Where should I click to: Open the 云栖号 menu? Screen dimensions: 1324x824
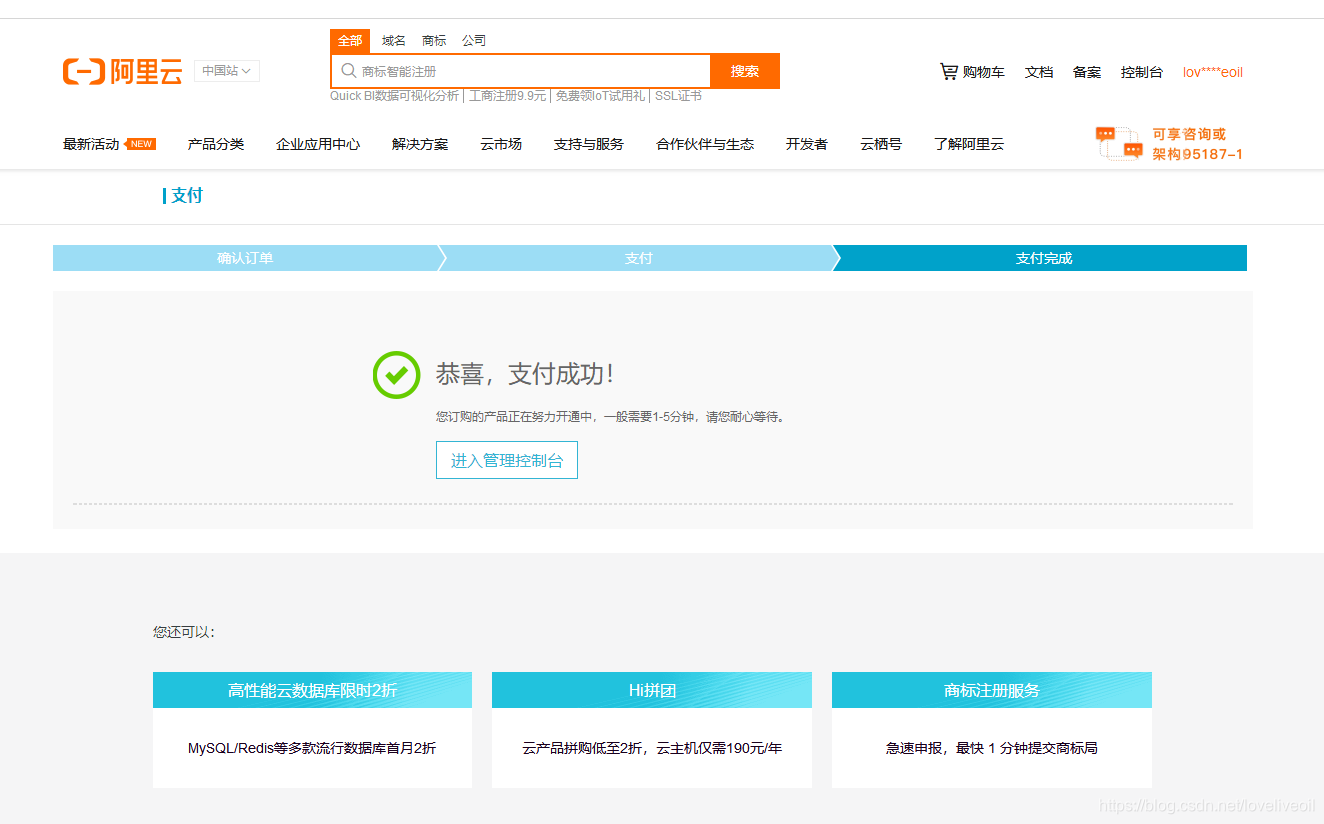point(881,144)
